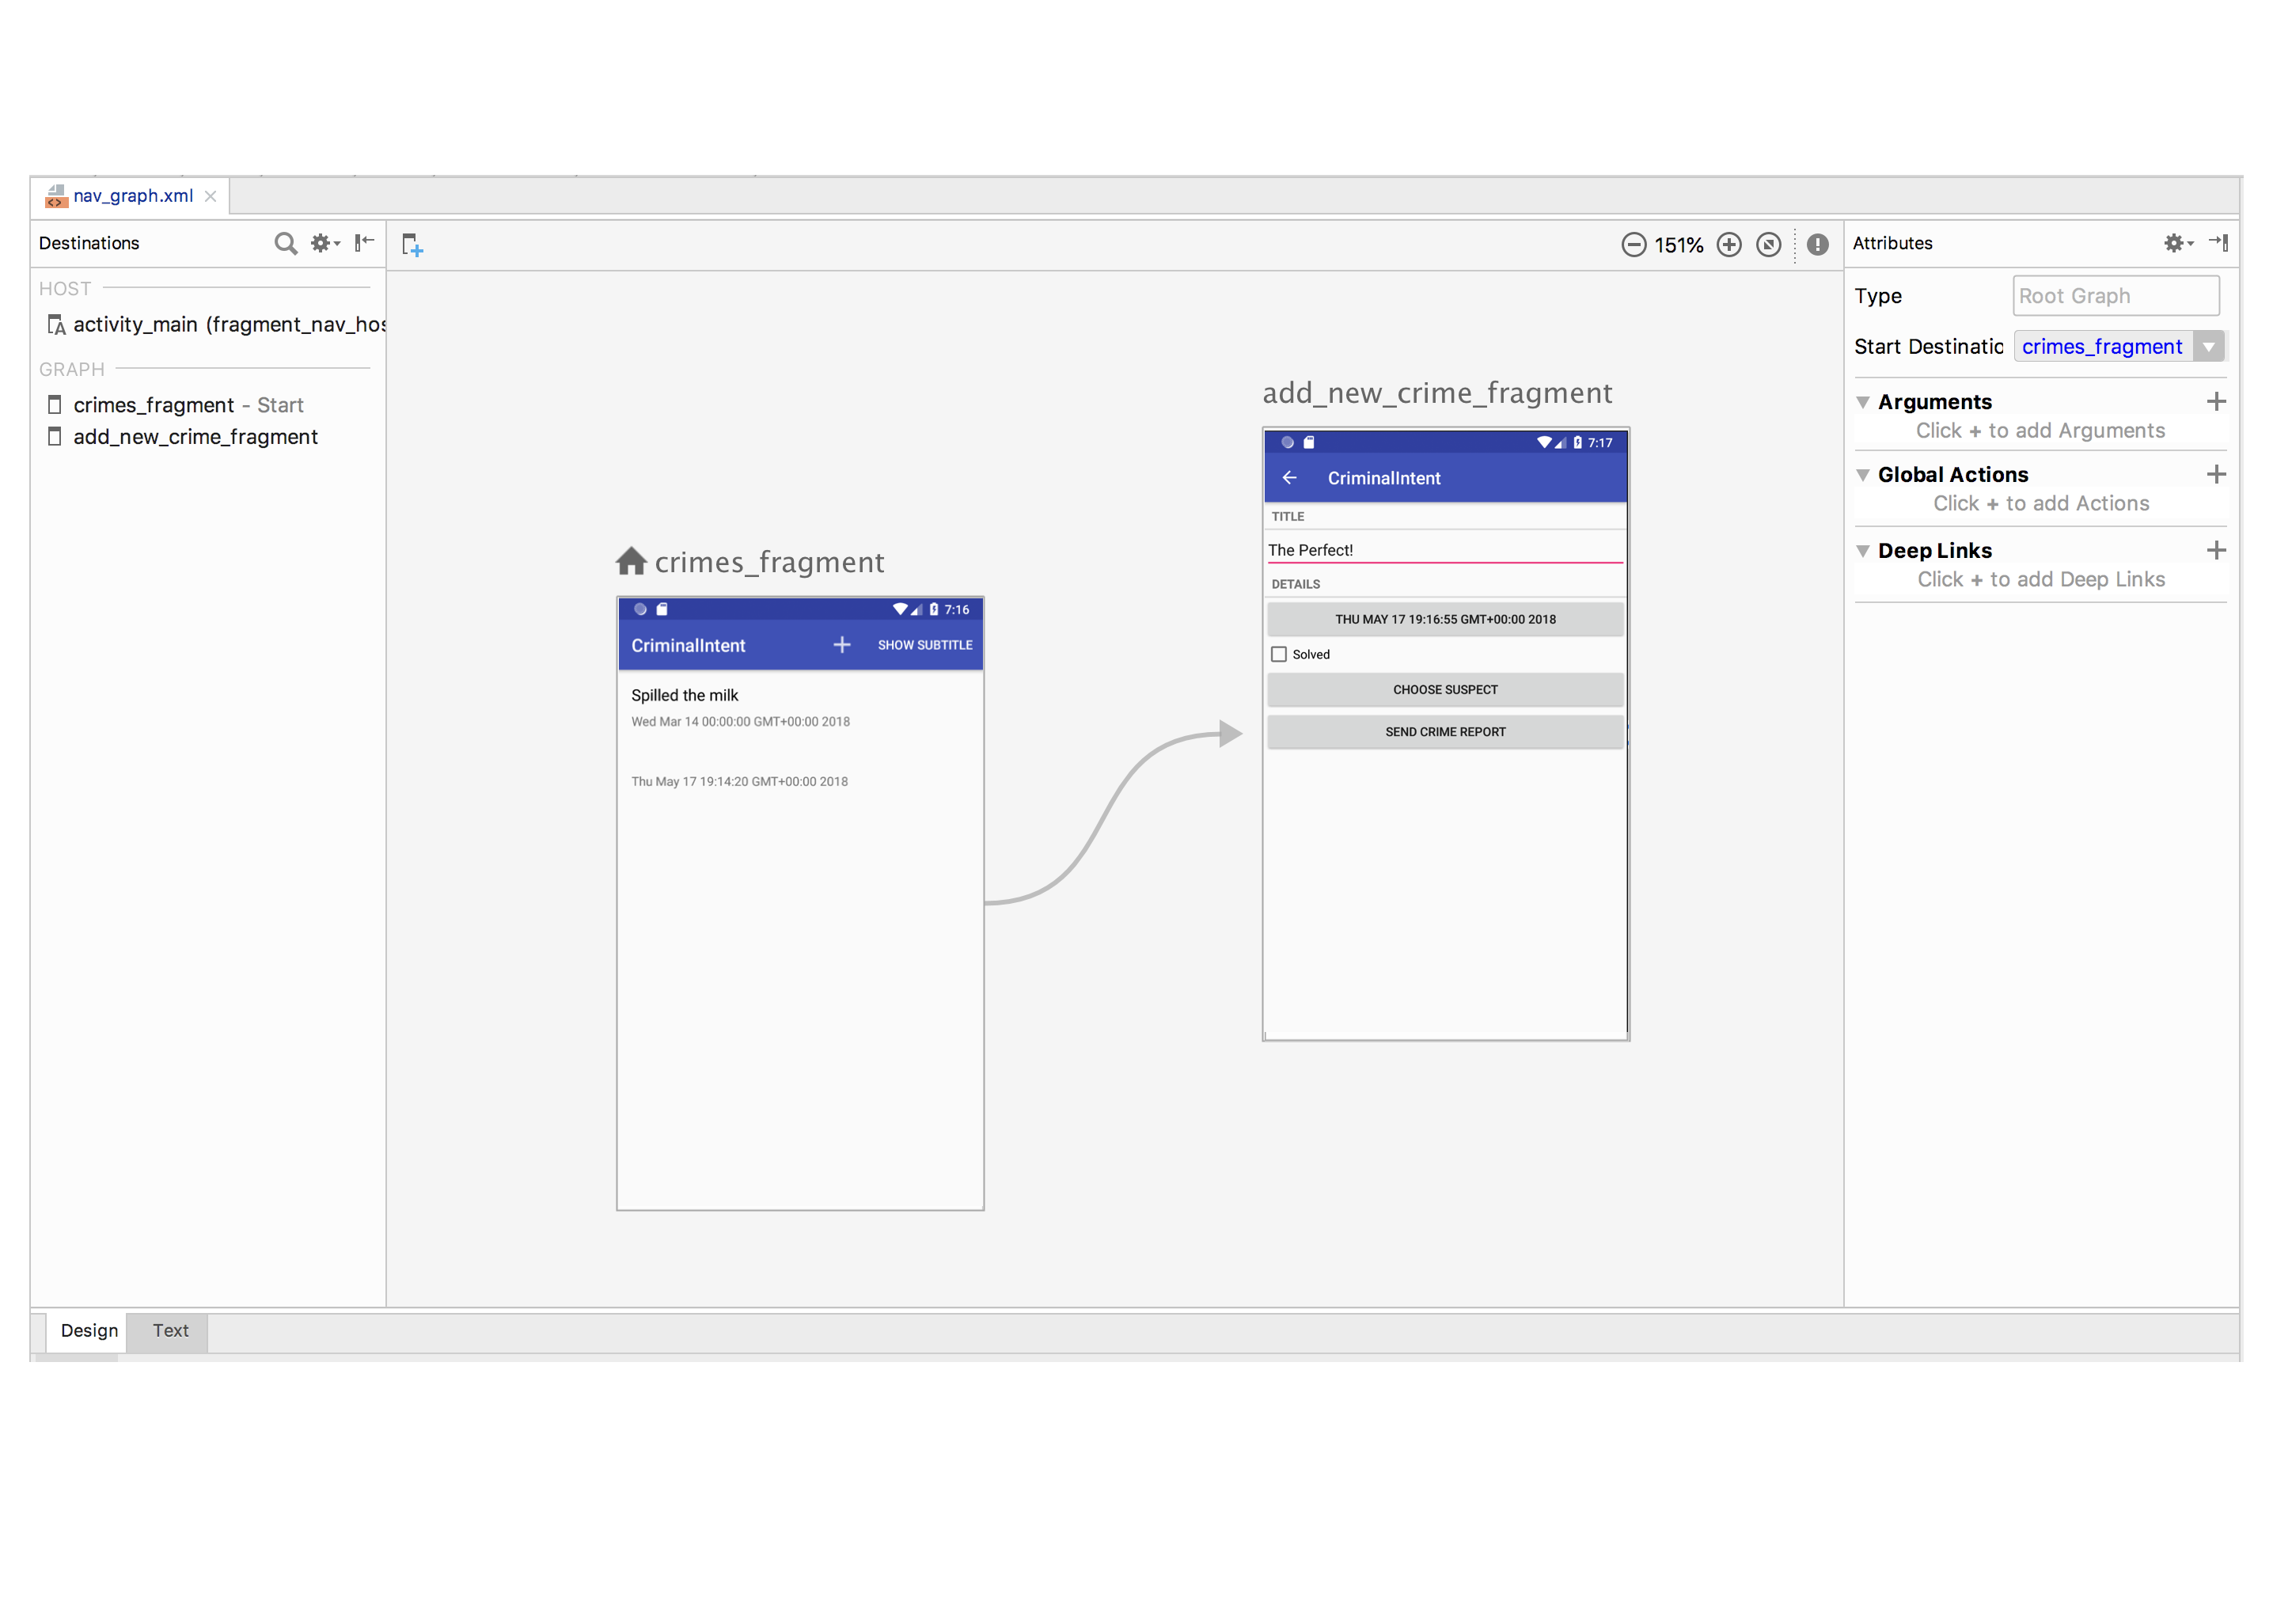Open the Destinations panel settings gear
The height and width of the screenshot is (1624, 2273).
pos(322,243)
